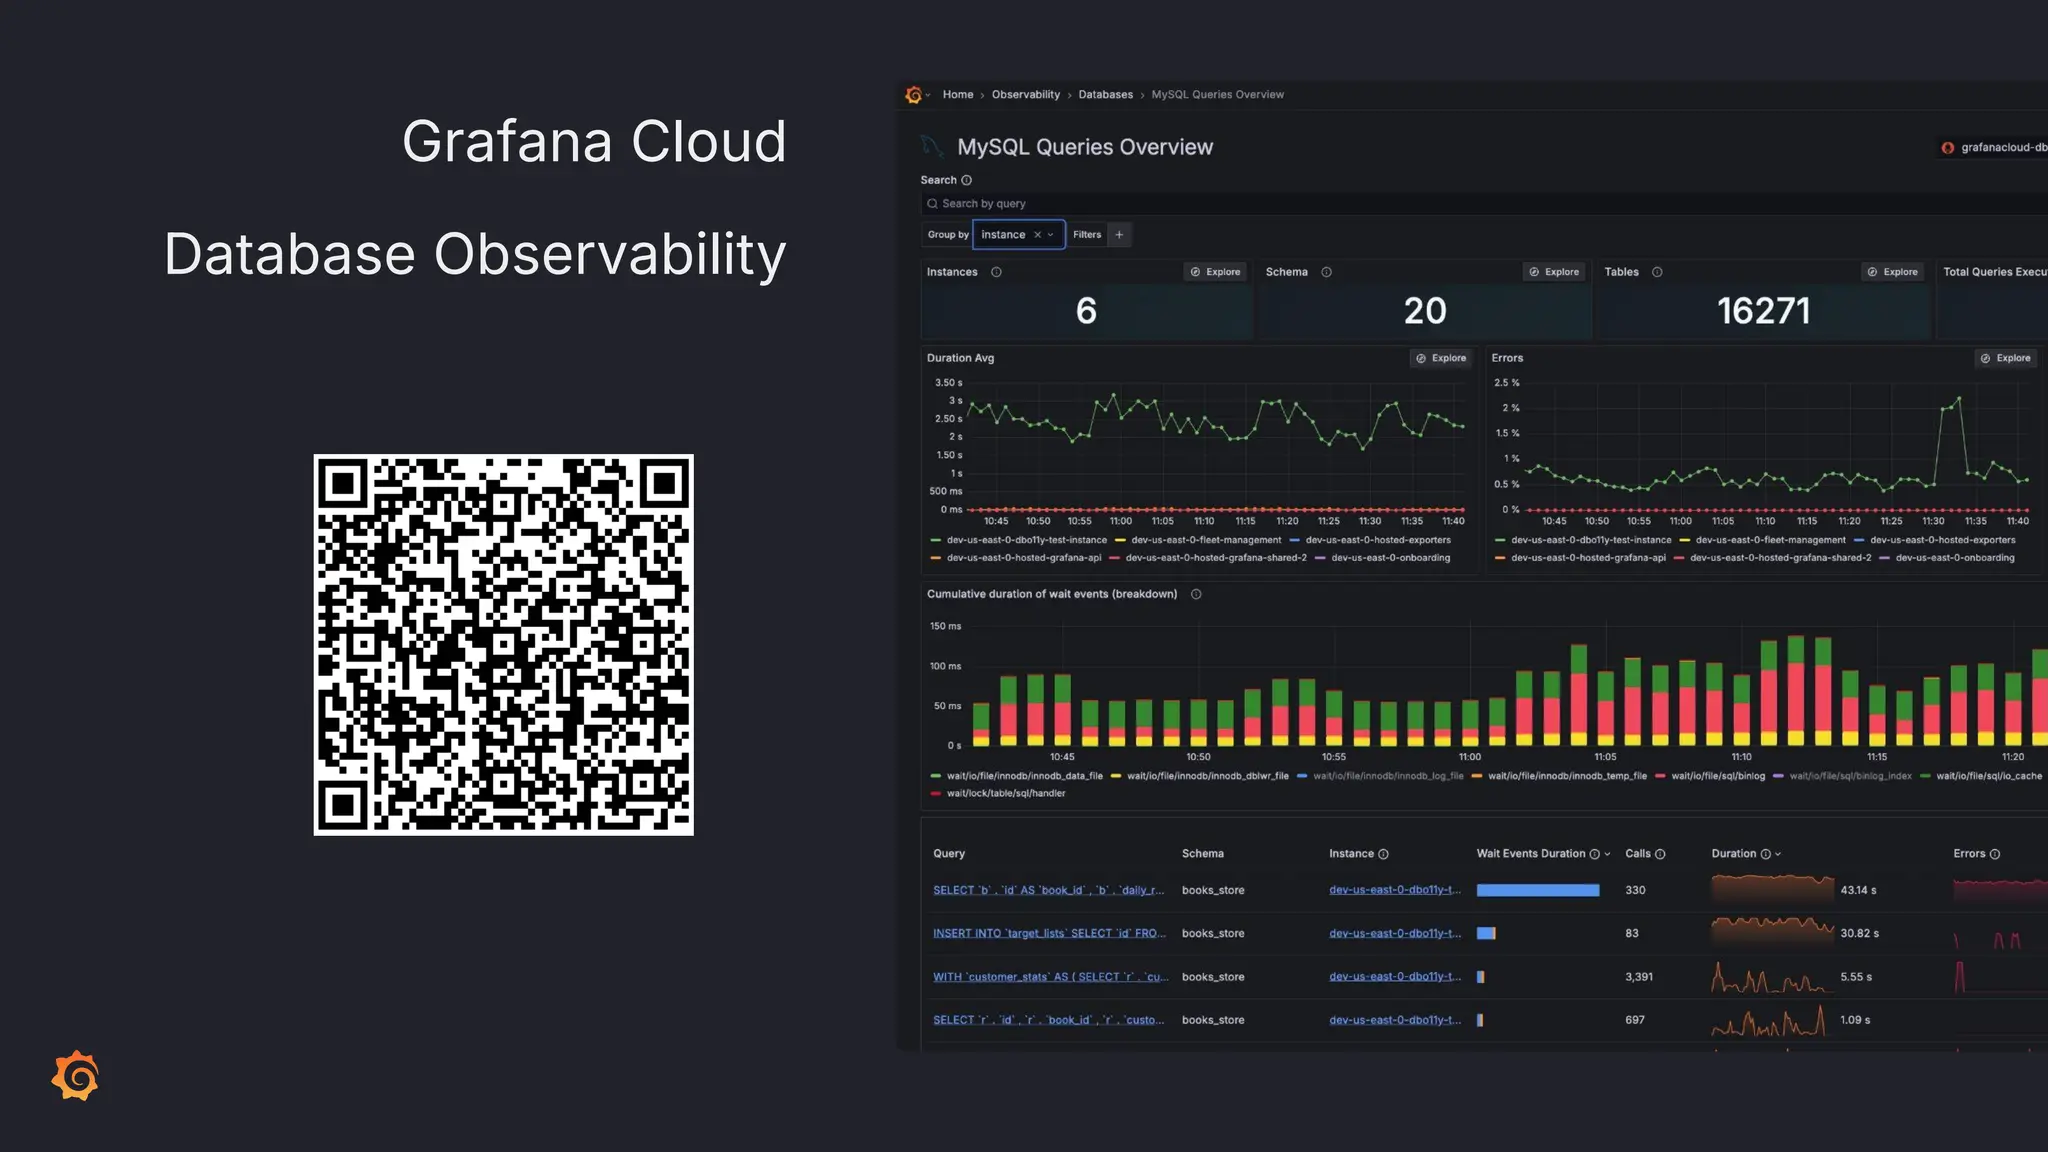The width and height of the screenshot is (2048, 1152).
Task: Explore the Errors panel
Action: (2006, 358)
